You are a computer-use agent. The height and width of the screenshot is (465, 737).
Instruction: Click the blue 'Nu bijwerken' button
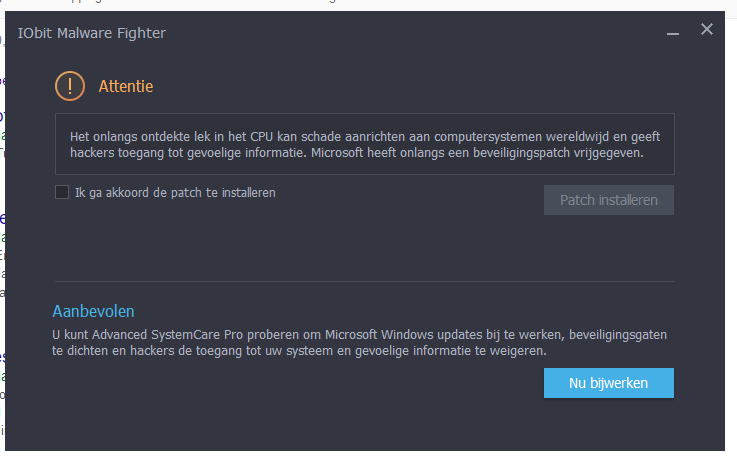(x=609, y=383)
